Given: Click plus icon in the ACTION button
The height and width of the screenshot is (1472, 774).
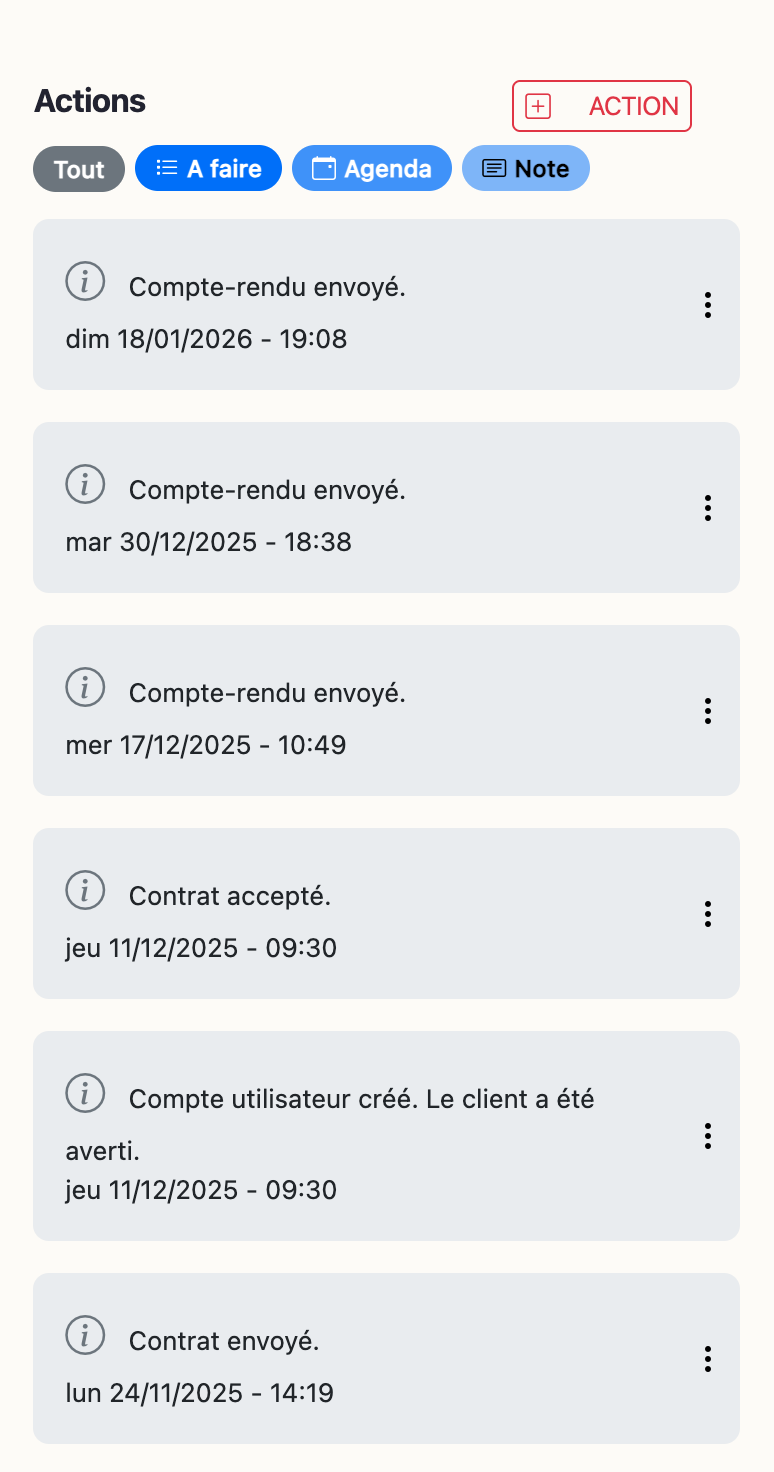Looking at the screenshot, I should pyautogui.click(x=538, y=106).
